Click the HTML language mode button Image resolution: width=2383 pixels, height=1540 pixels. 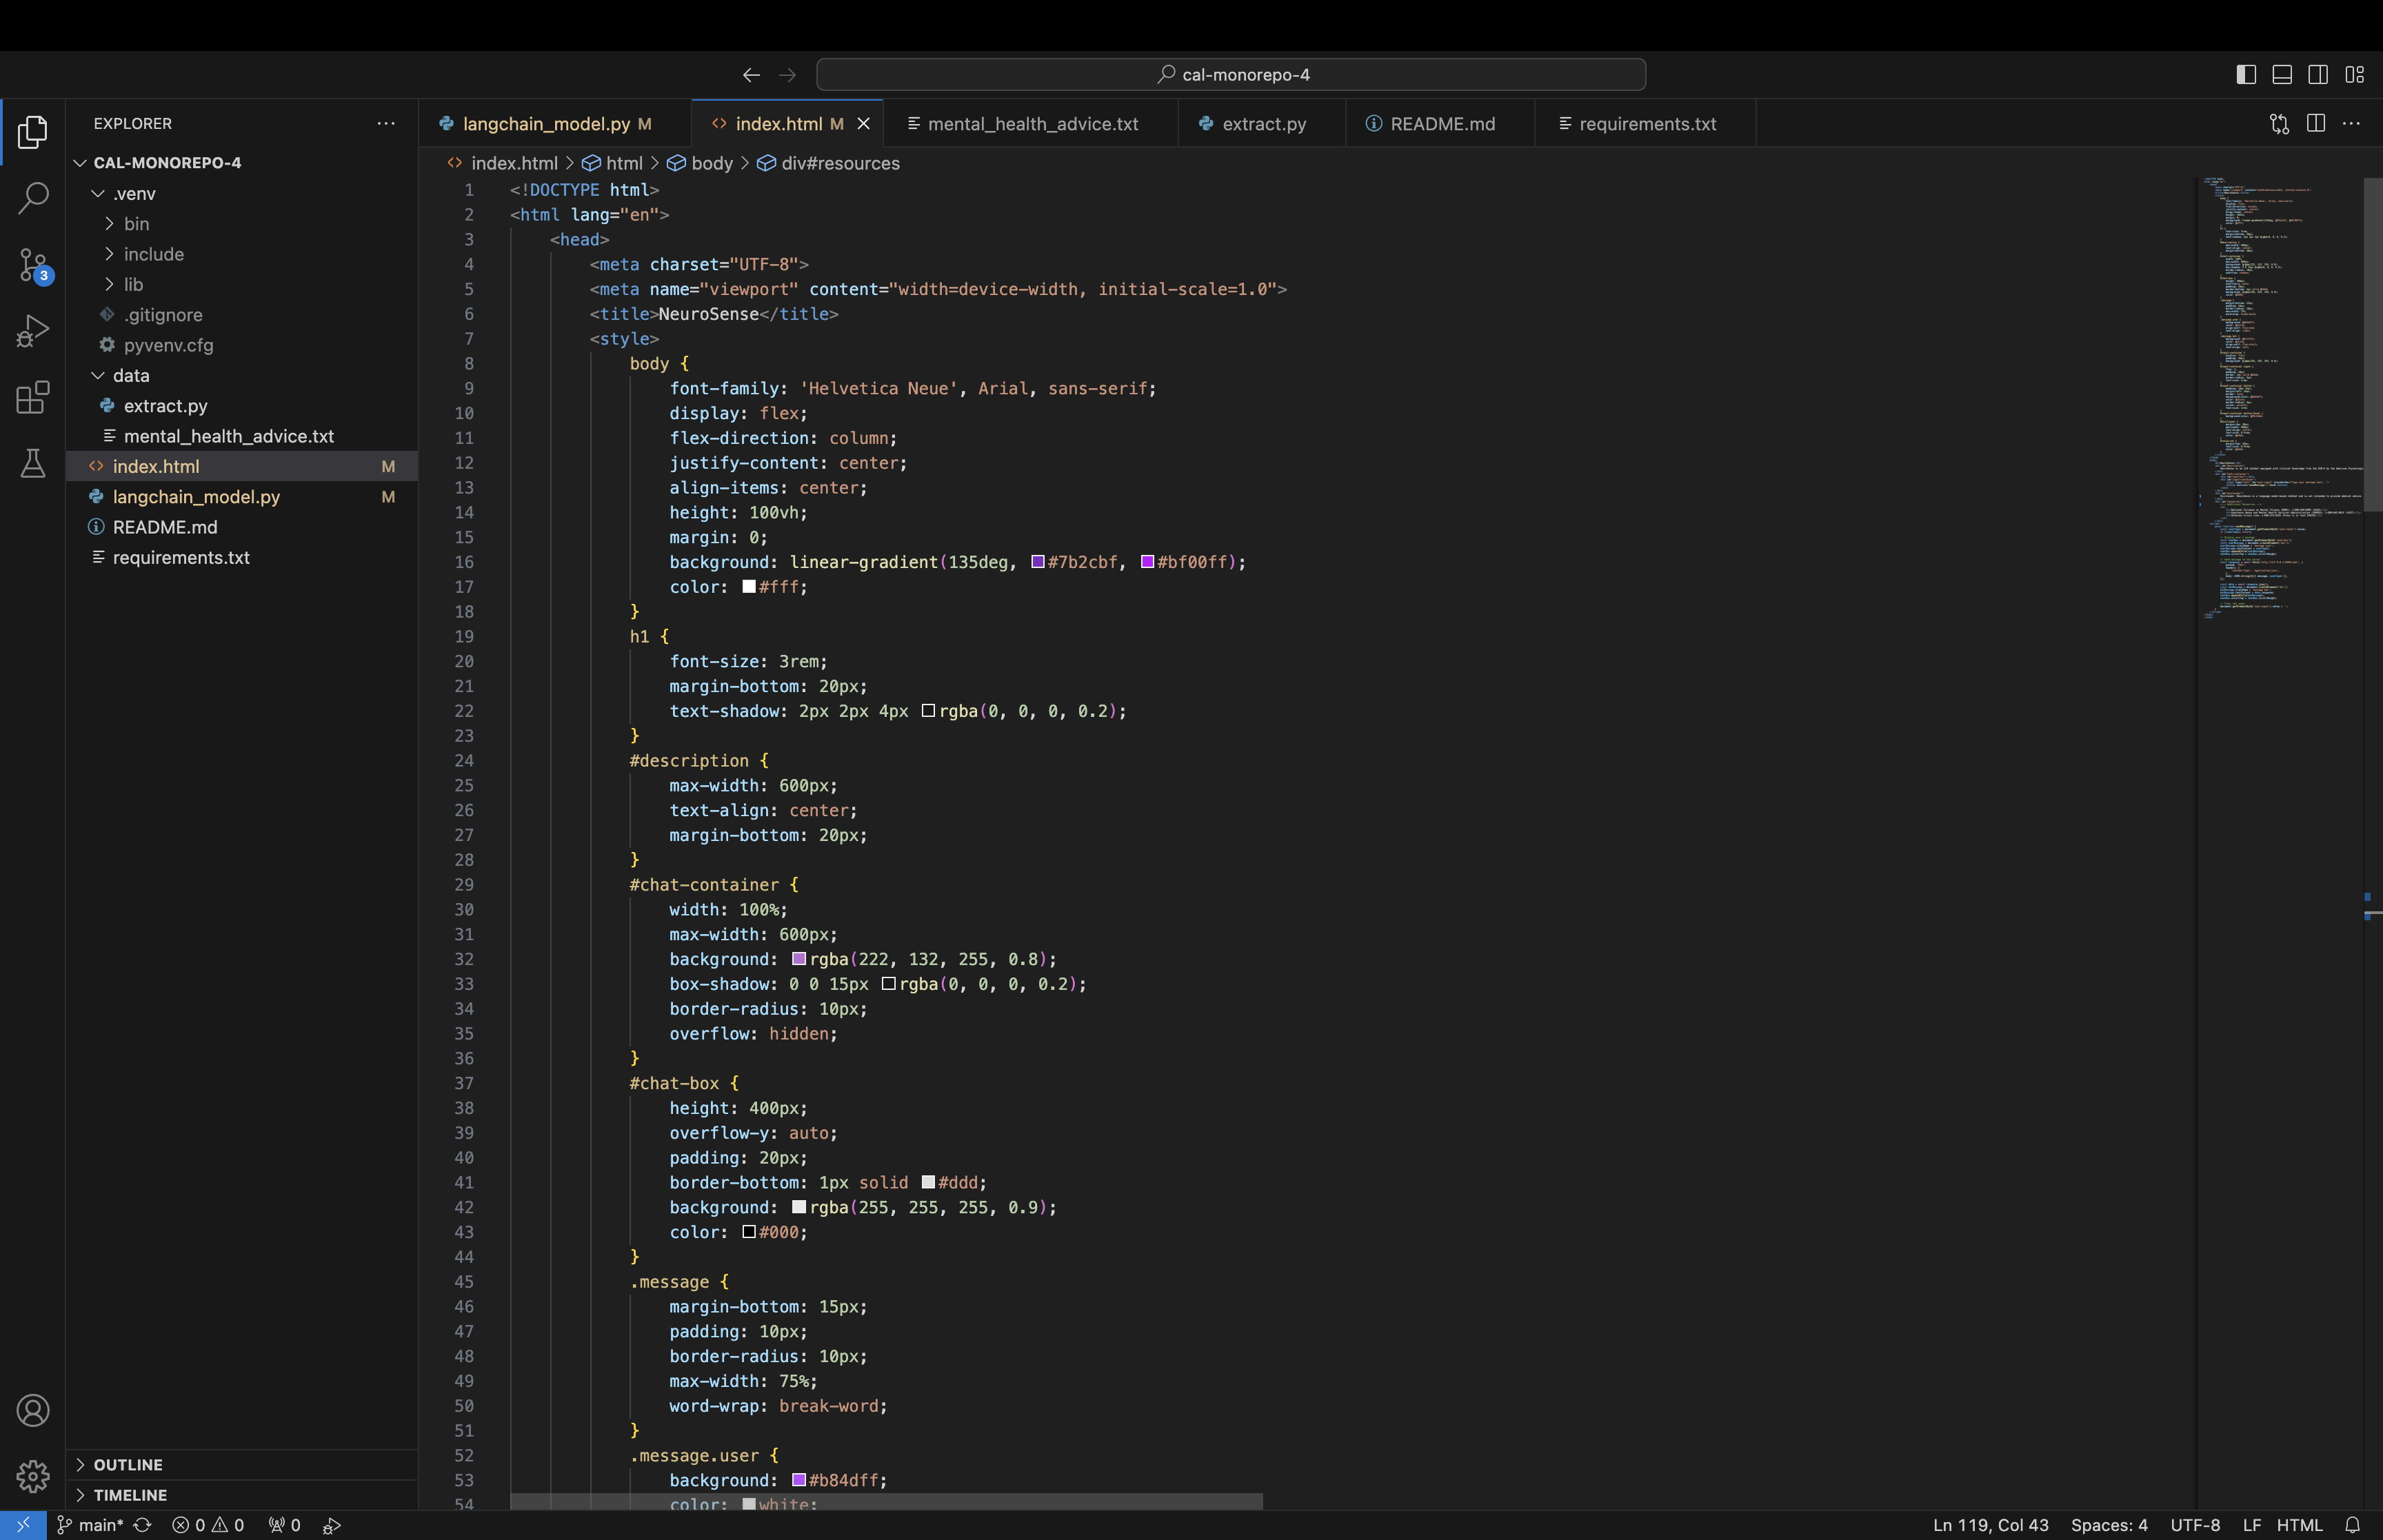2299,1525
